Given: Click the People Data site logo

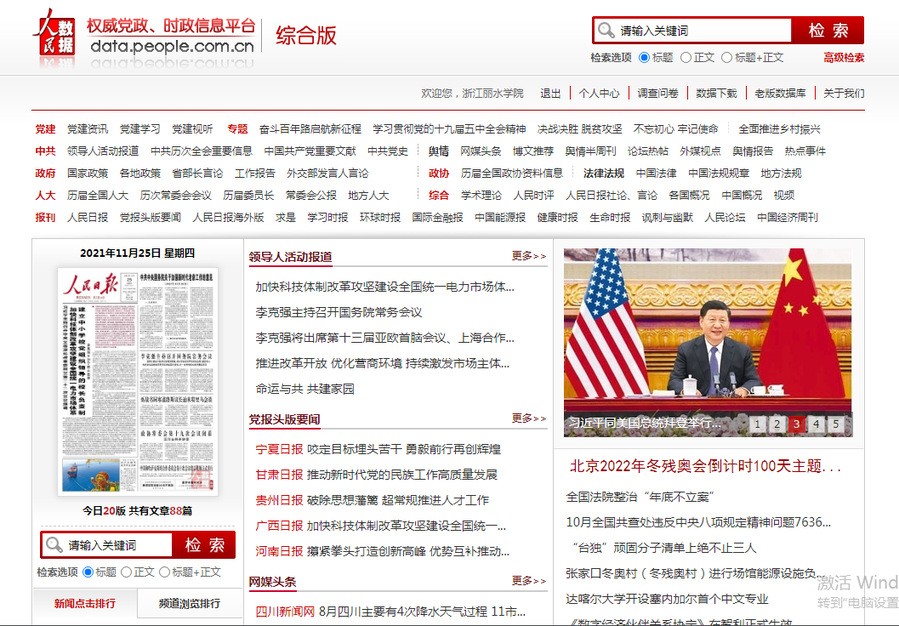Looking at the screenshot, I should (x=56, y=36).
